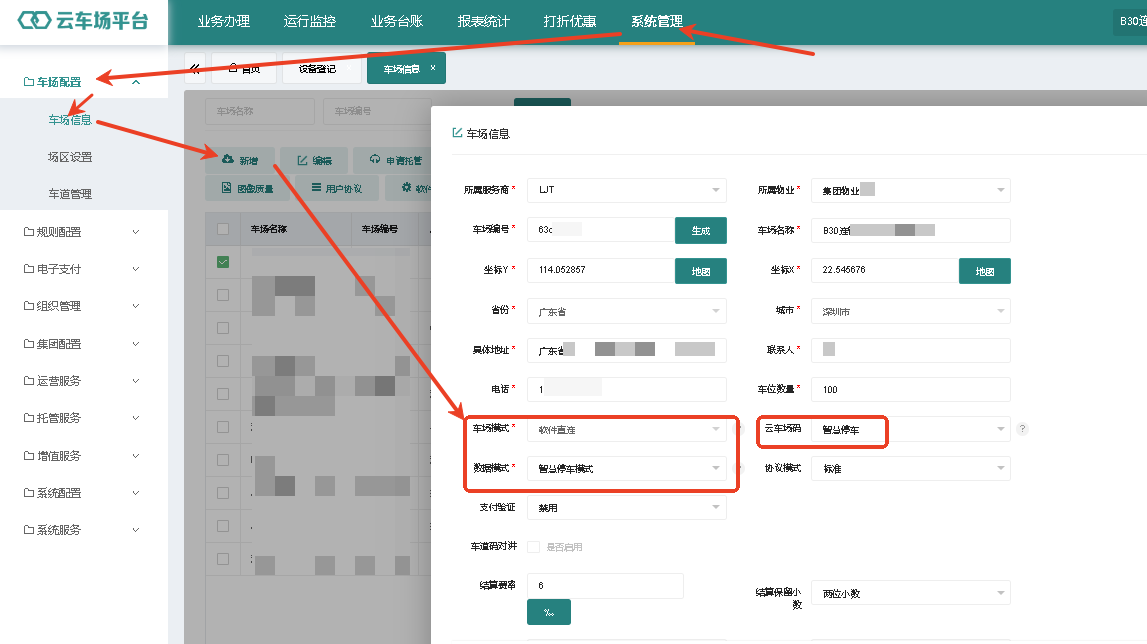
Task: Click the 系统服务 folder icon
Action: coord(29,529)
